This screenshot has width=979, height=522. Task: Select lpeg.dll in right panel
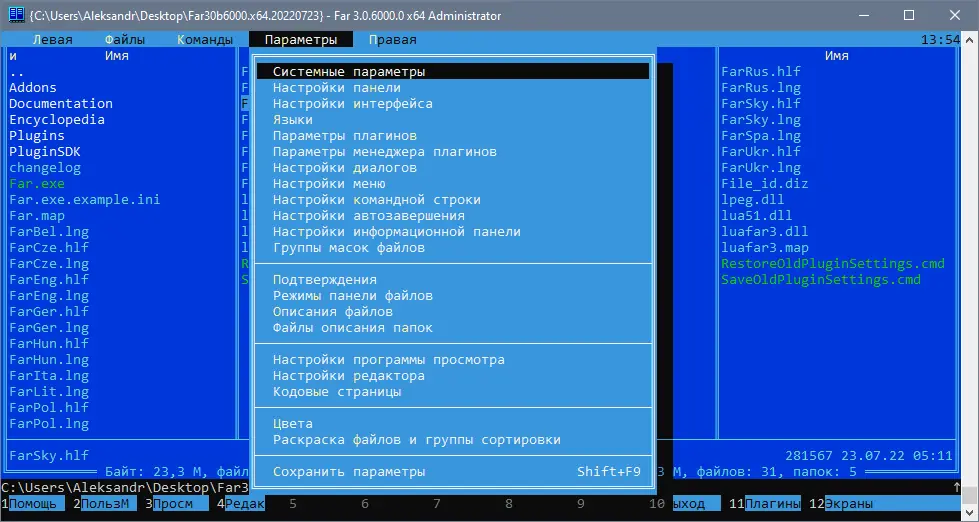pos(753,200)
